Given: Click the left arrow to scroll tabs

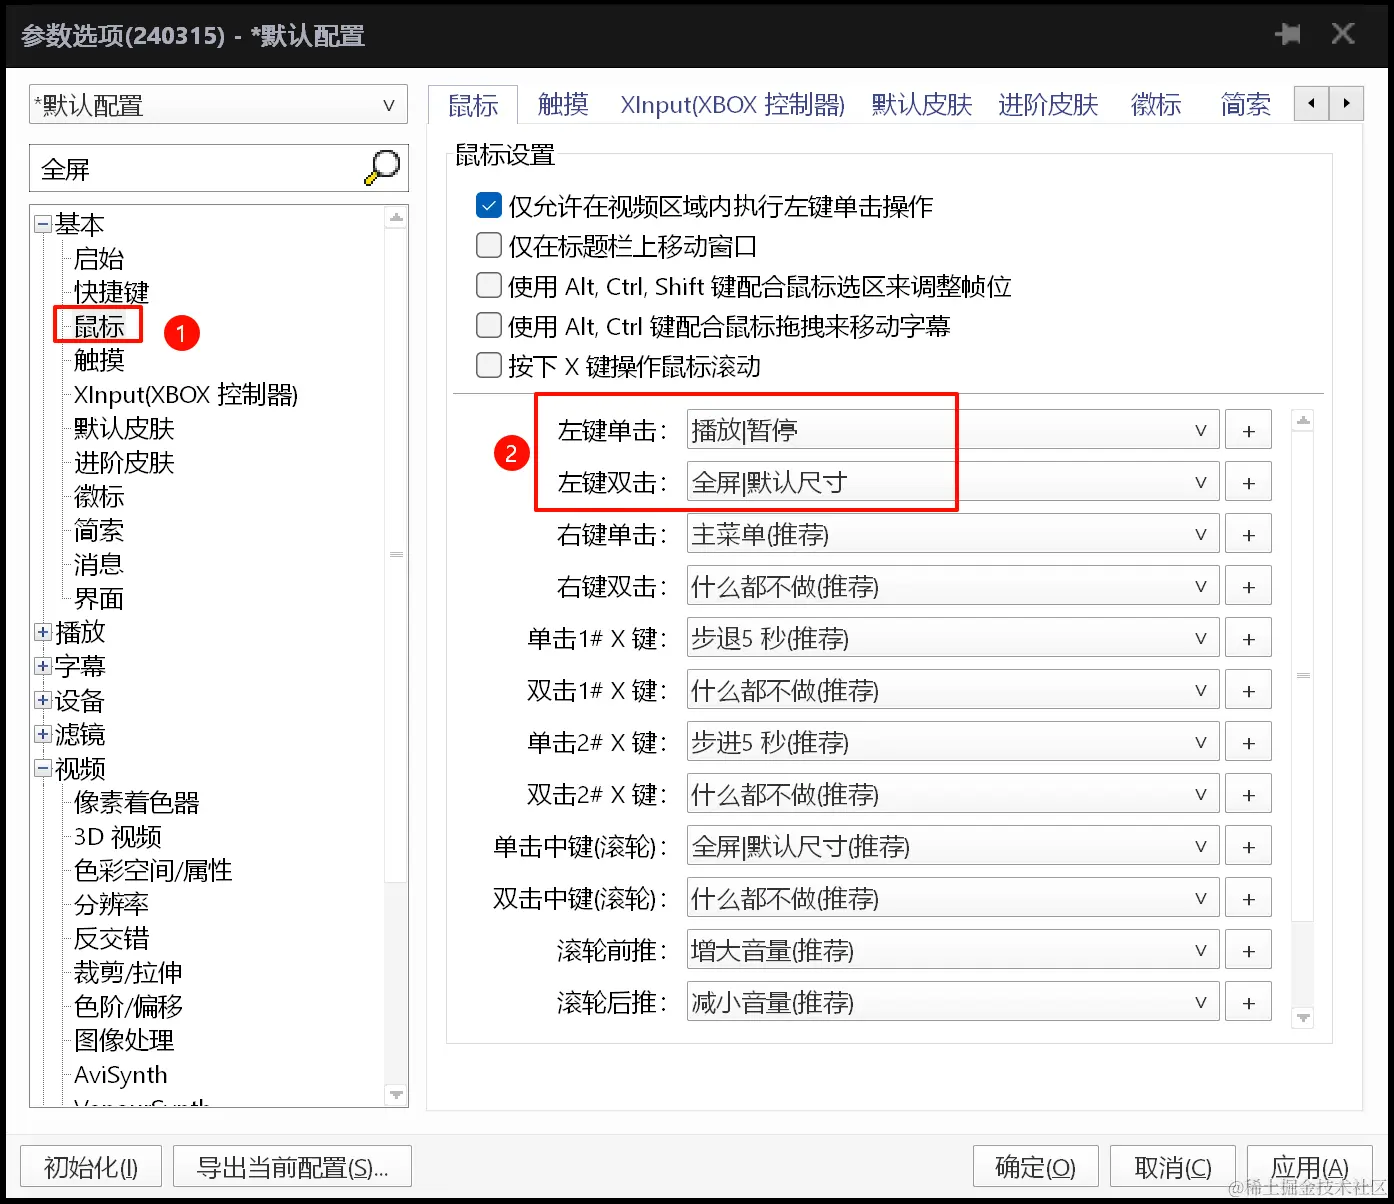Looking at the screenshot, I should pos(1311,103).
